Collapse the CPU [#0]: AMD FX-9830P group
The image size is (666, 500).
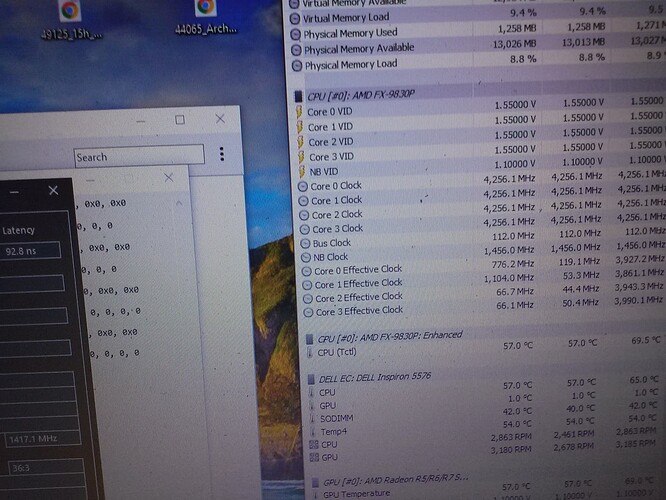click(x=299, y=96)
